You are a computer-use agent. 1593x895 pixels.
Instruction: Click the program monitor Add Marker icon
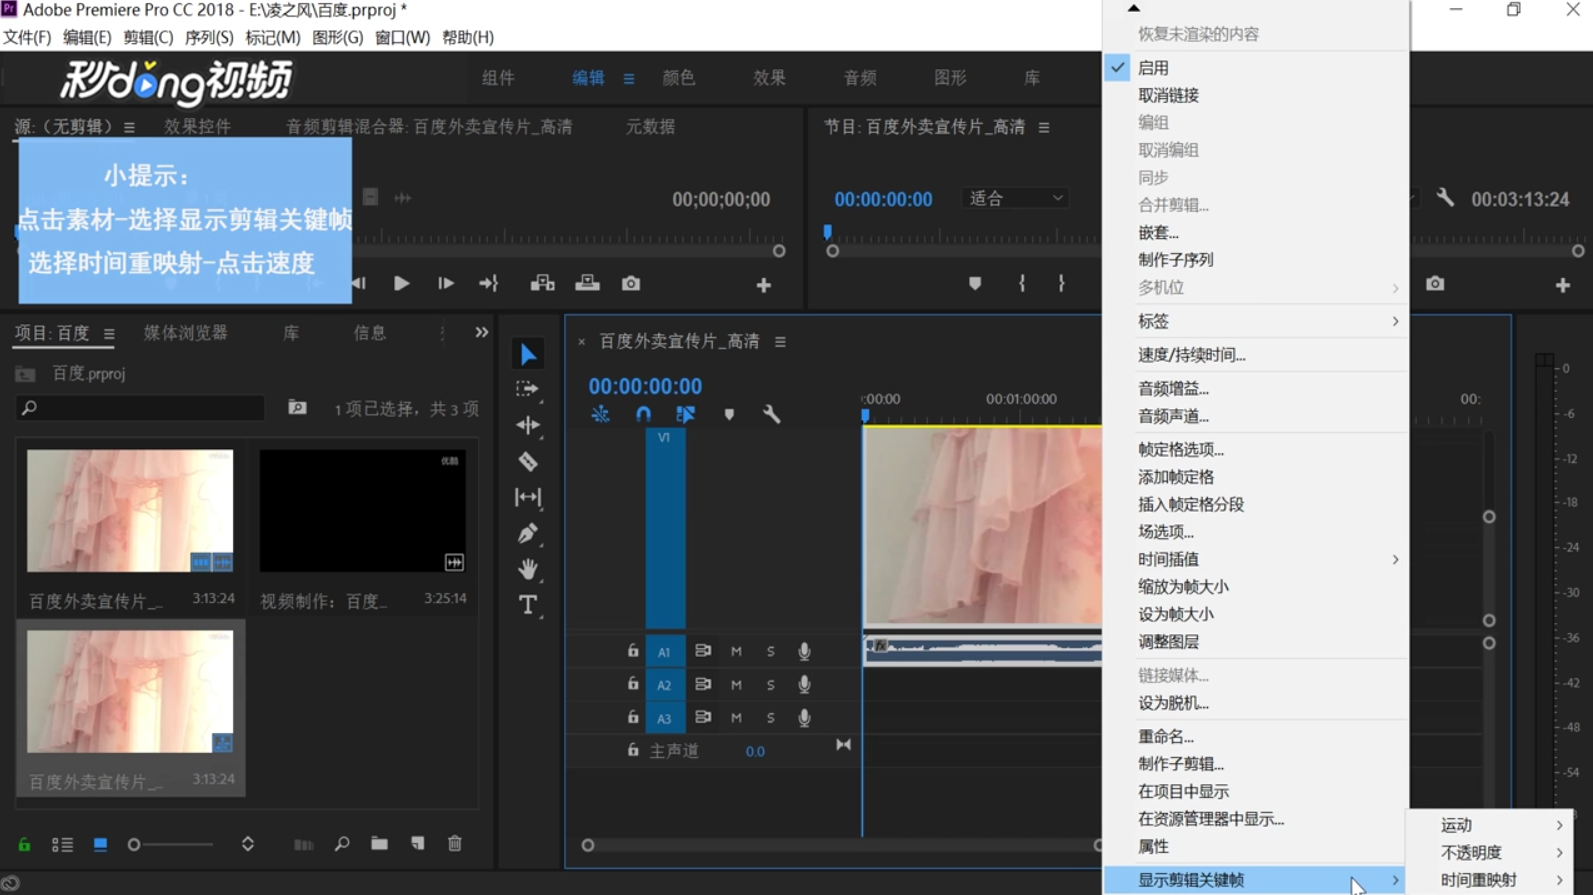975,284
